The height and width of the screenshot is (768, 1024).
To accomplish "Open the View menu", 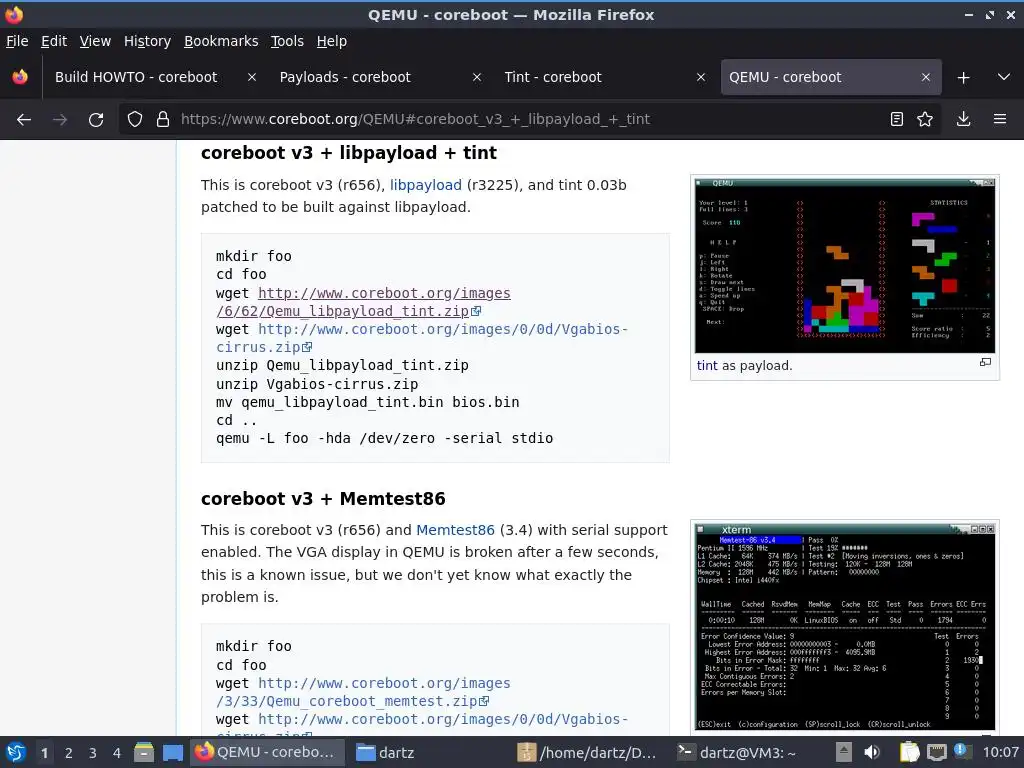I will click(95, 41).
